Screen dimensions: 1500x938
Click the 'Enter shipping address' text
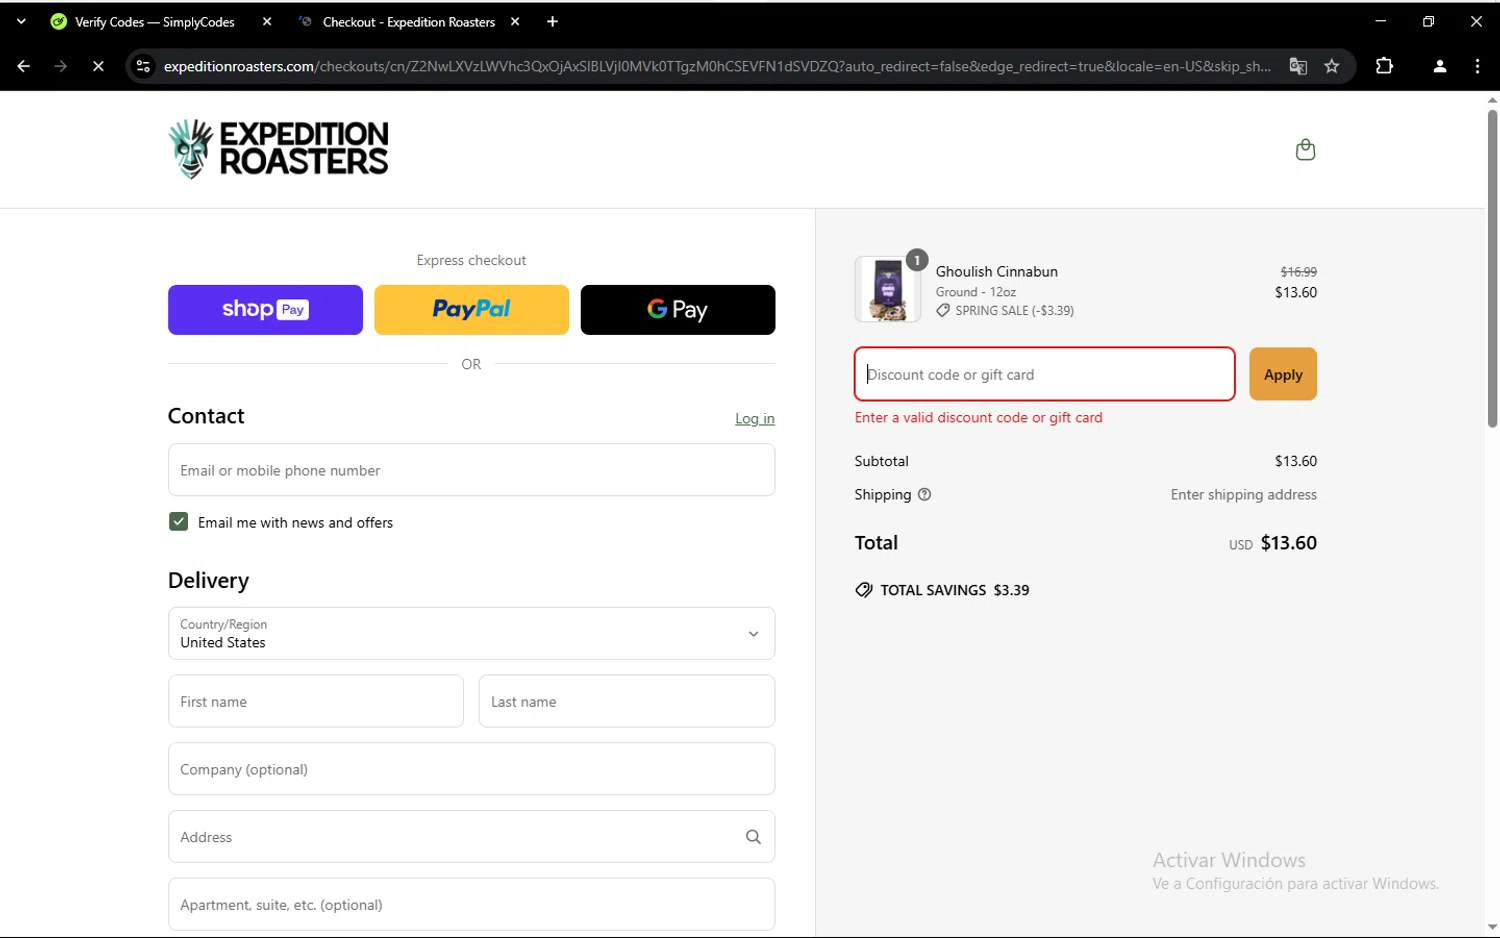[x=1244, y=495]
